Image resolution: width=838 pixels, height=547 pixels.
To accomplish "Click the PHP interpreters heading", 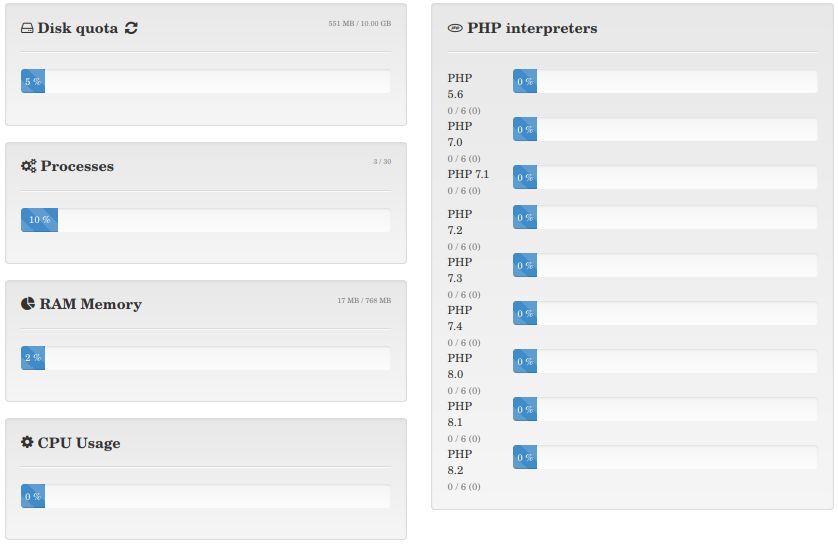I will tap(532, 28).
